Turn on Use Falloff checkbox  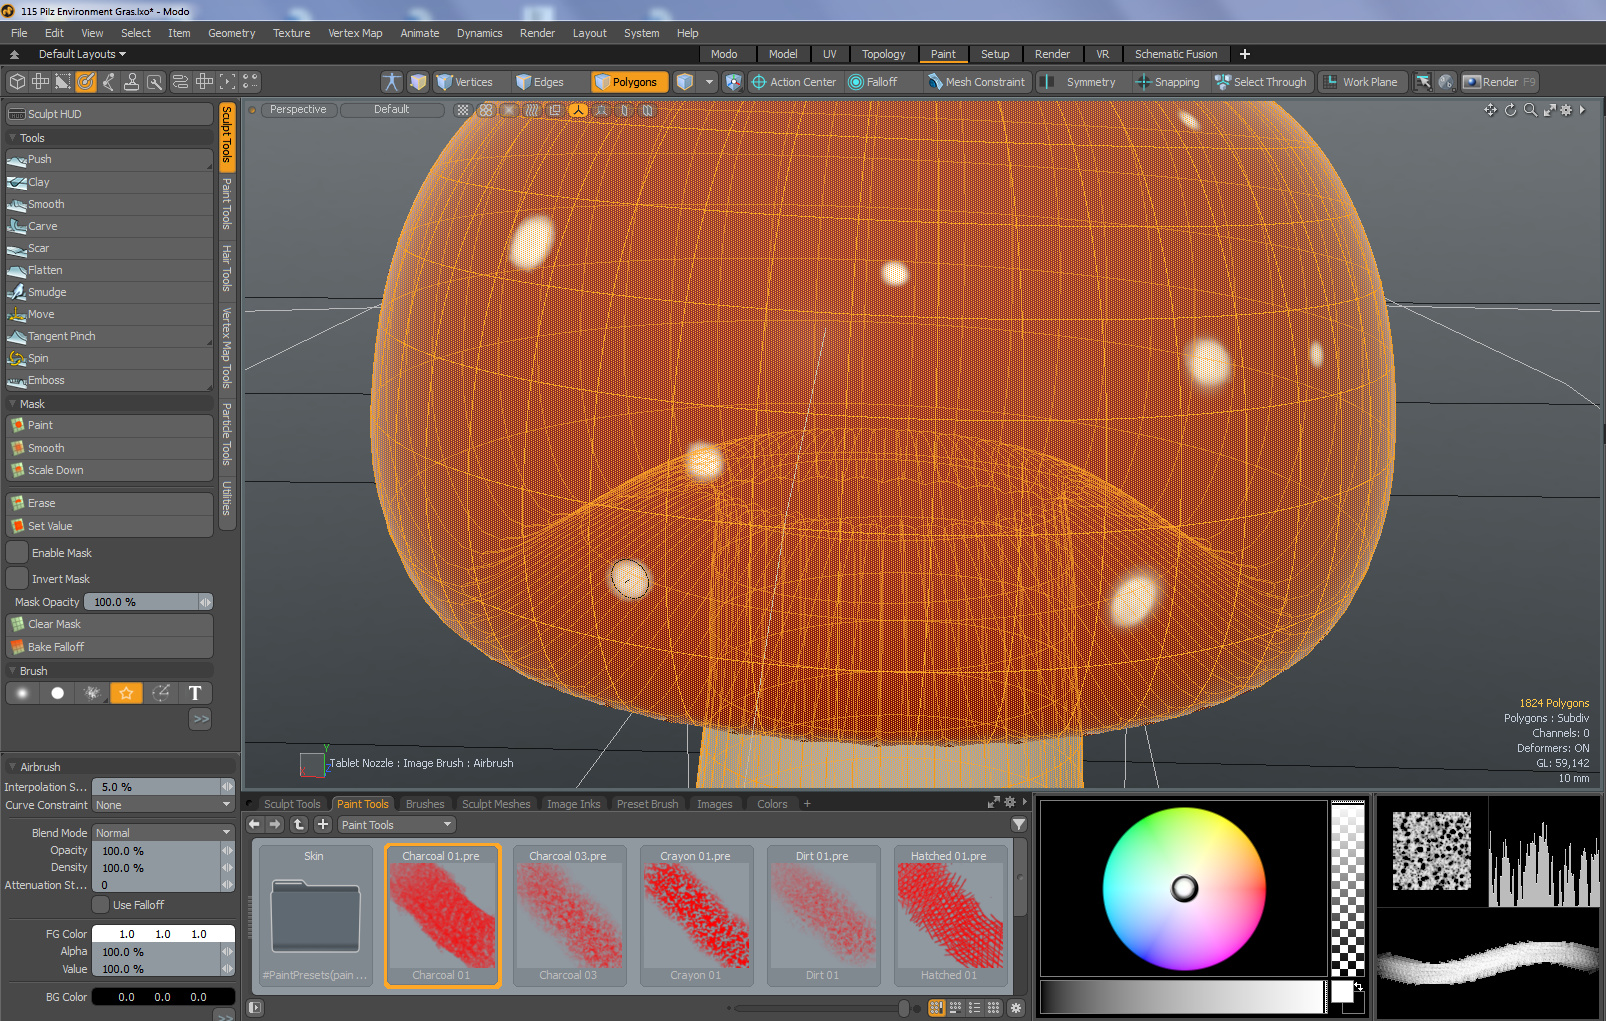pyautogui.click(x=101, y=905)
